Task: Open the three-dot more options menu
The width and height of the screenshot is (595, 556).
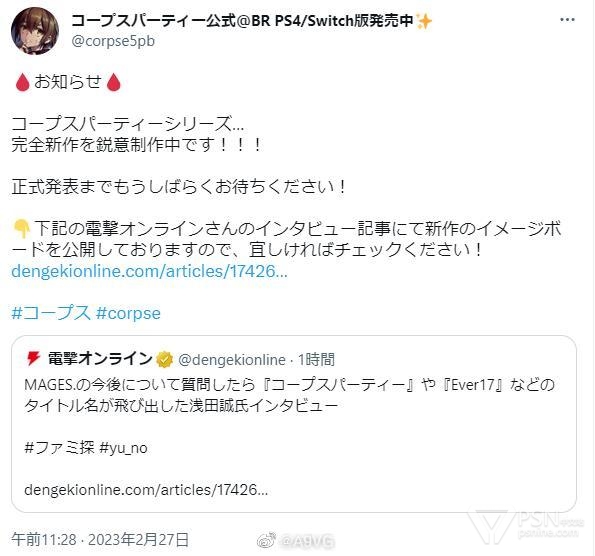Action: click(x=567, y=19)
